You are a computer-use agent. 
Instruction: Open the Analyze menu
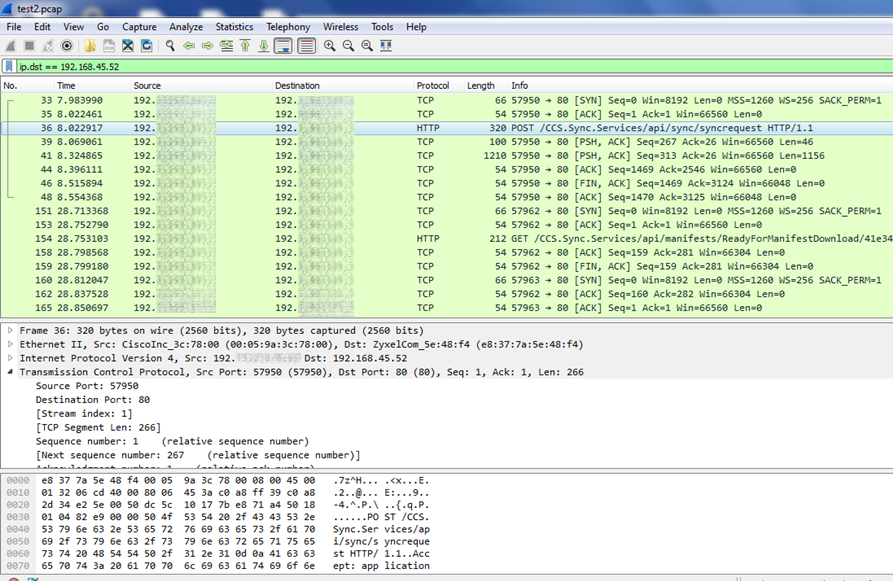(186, 27)
